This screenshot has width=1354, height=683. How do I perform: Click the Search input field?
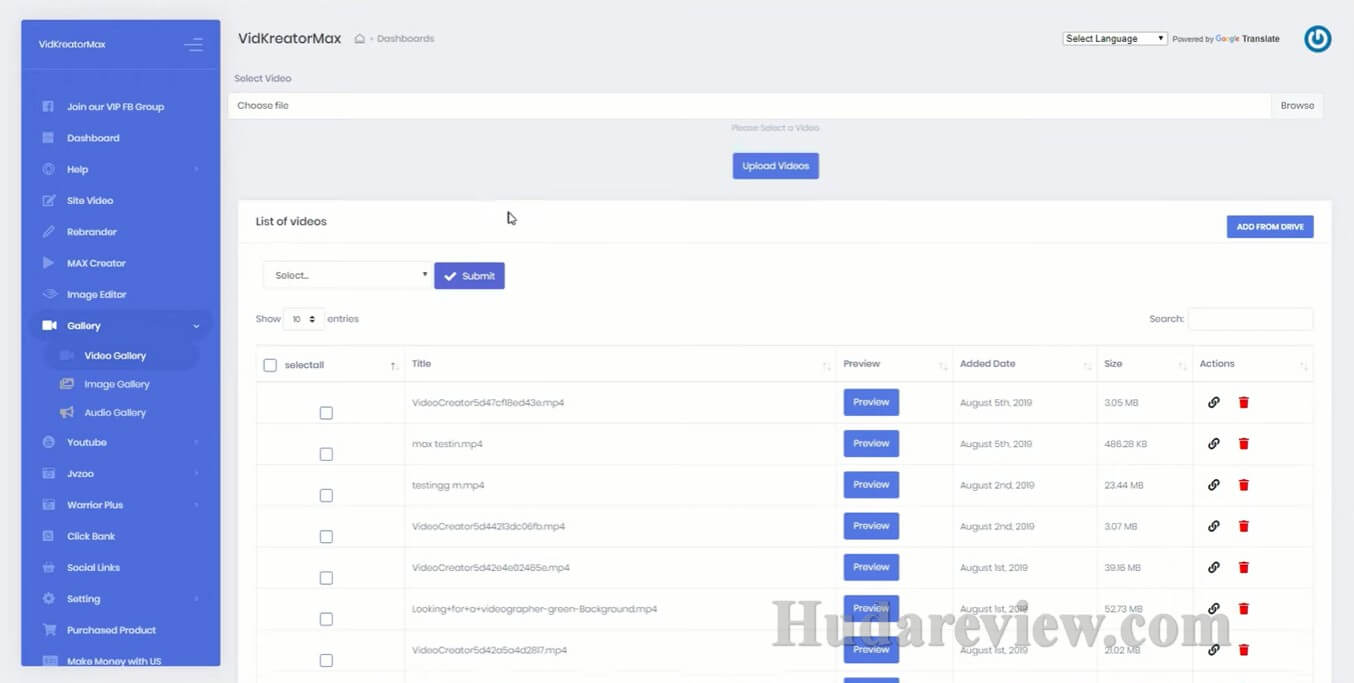(1250, 319)
